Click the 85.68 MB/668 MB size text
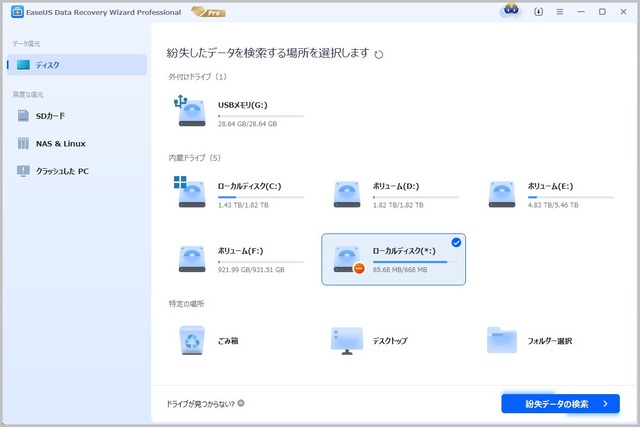 tap(400, 270)
